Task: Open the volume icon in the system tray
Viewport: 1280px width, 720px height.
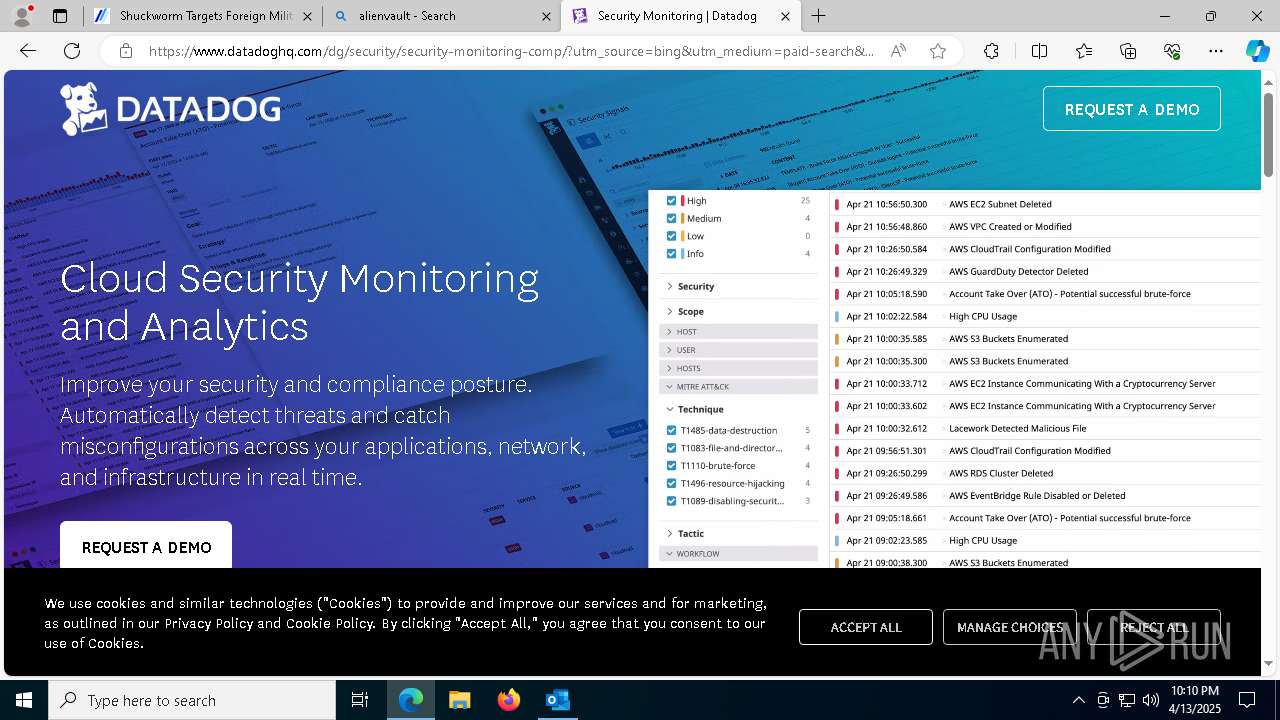Action: click(1150, 700)
